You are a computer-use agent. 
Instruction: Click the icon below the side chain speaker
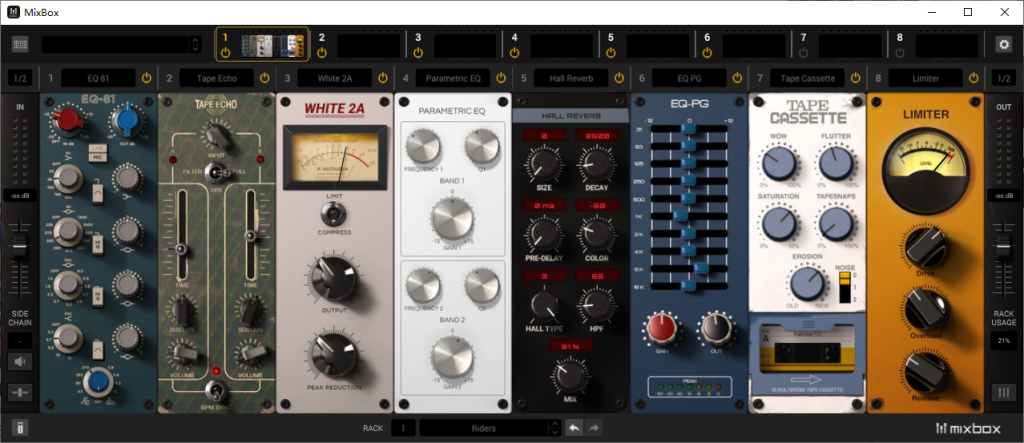21,394
